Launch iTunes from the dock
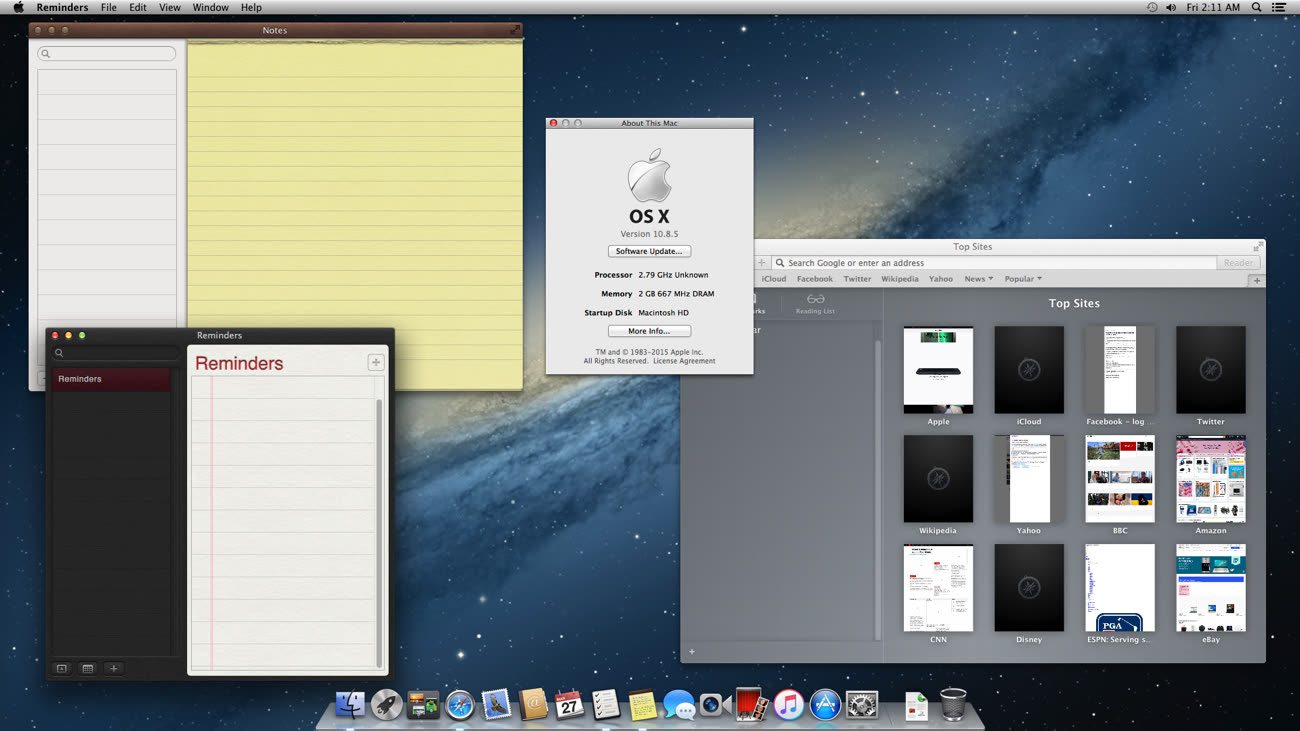Viewport: 1300px width, 731px height. pos(788,705)
